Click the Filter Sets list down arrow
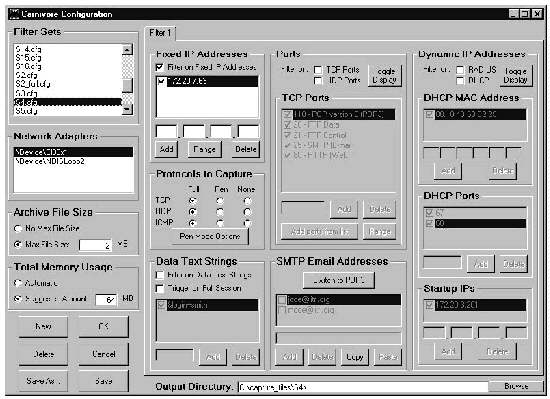550x399 pixels. 127,110
